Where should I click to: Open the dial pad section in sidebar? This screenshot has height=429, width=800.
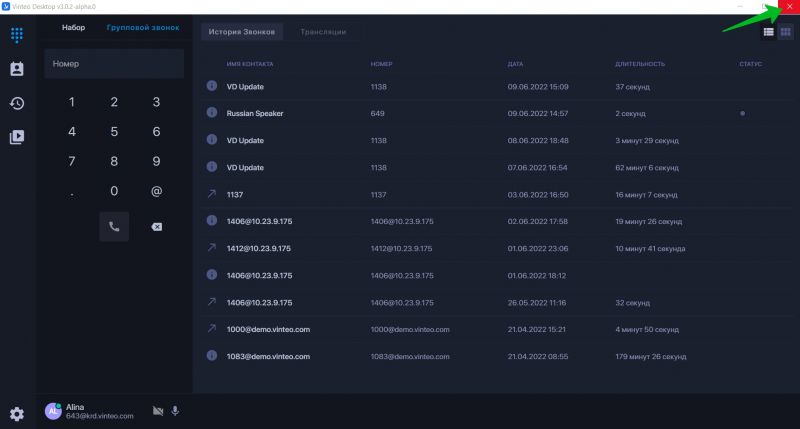tap(17, 35)
